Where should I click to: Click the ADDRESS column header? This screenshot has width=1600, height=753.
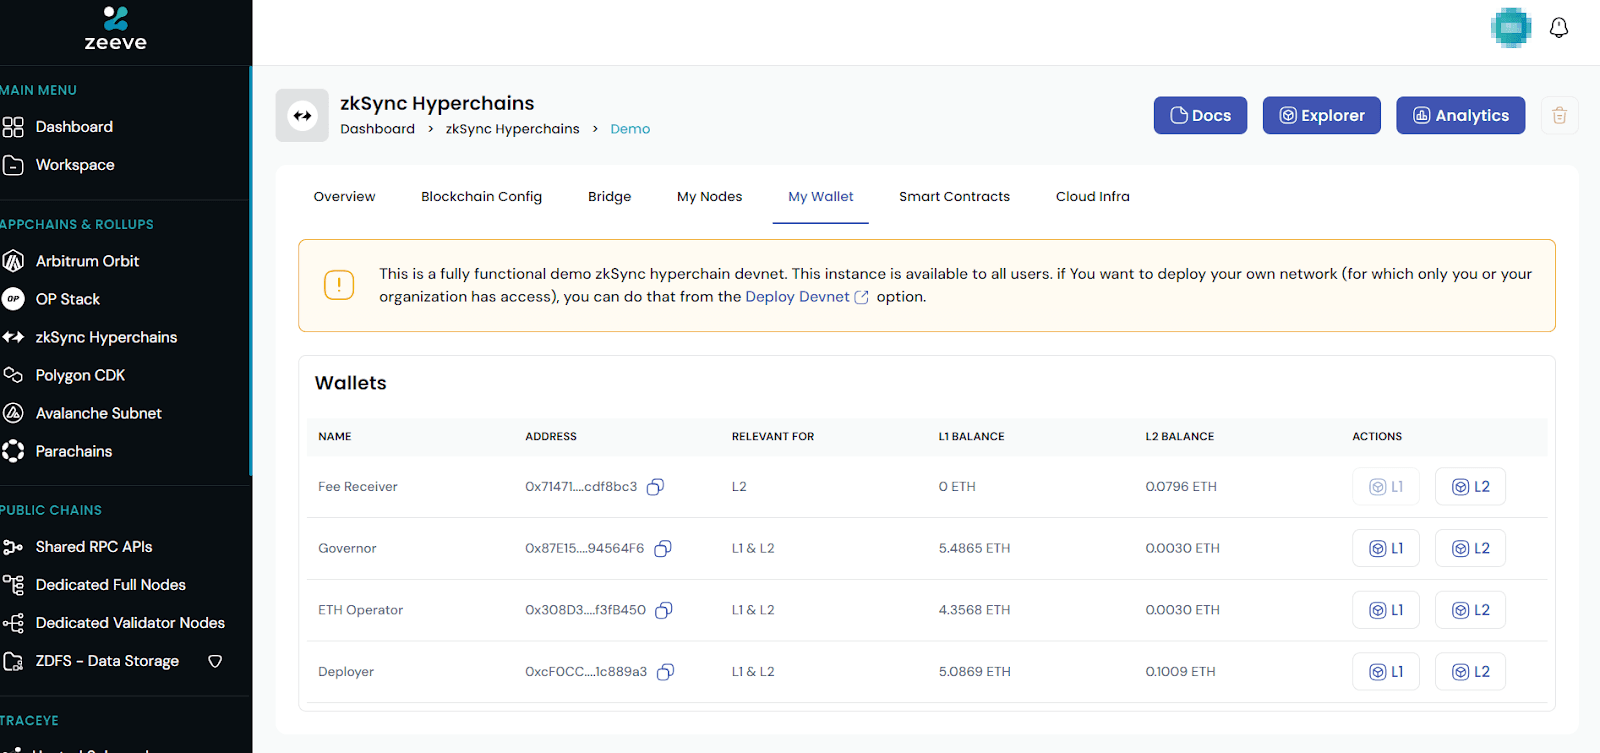coord(551,437)
